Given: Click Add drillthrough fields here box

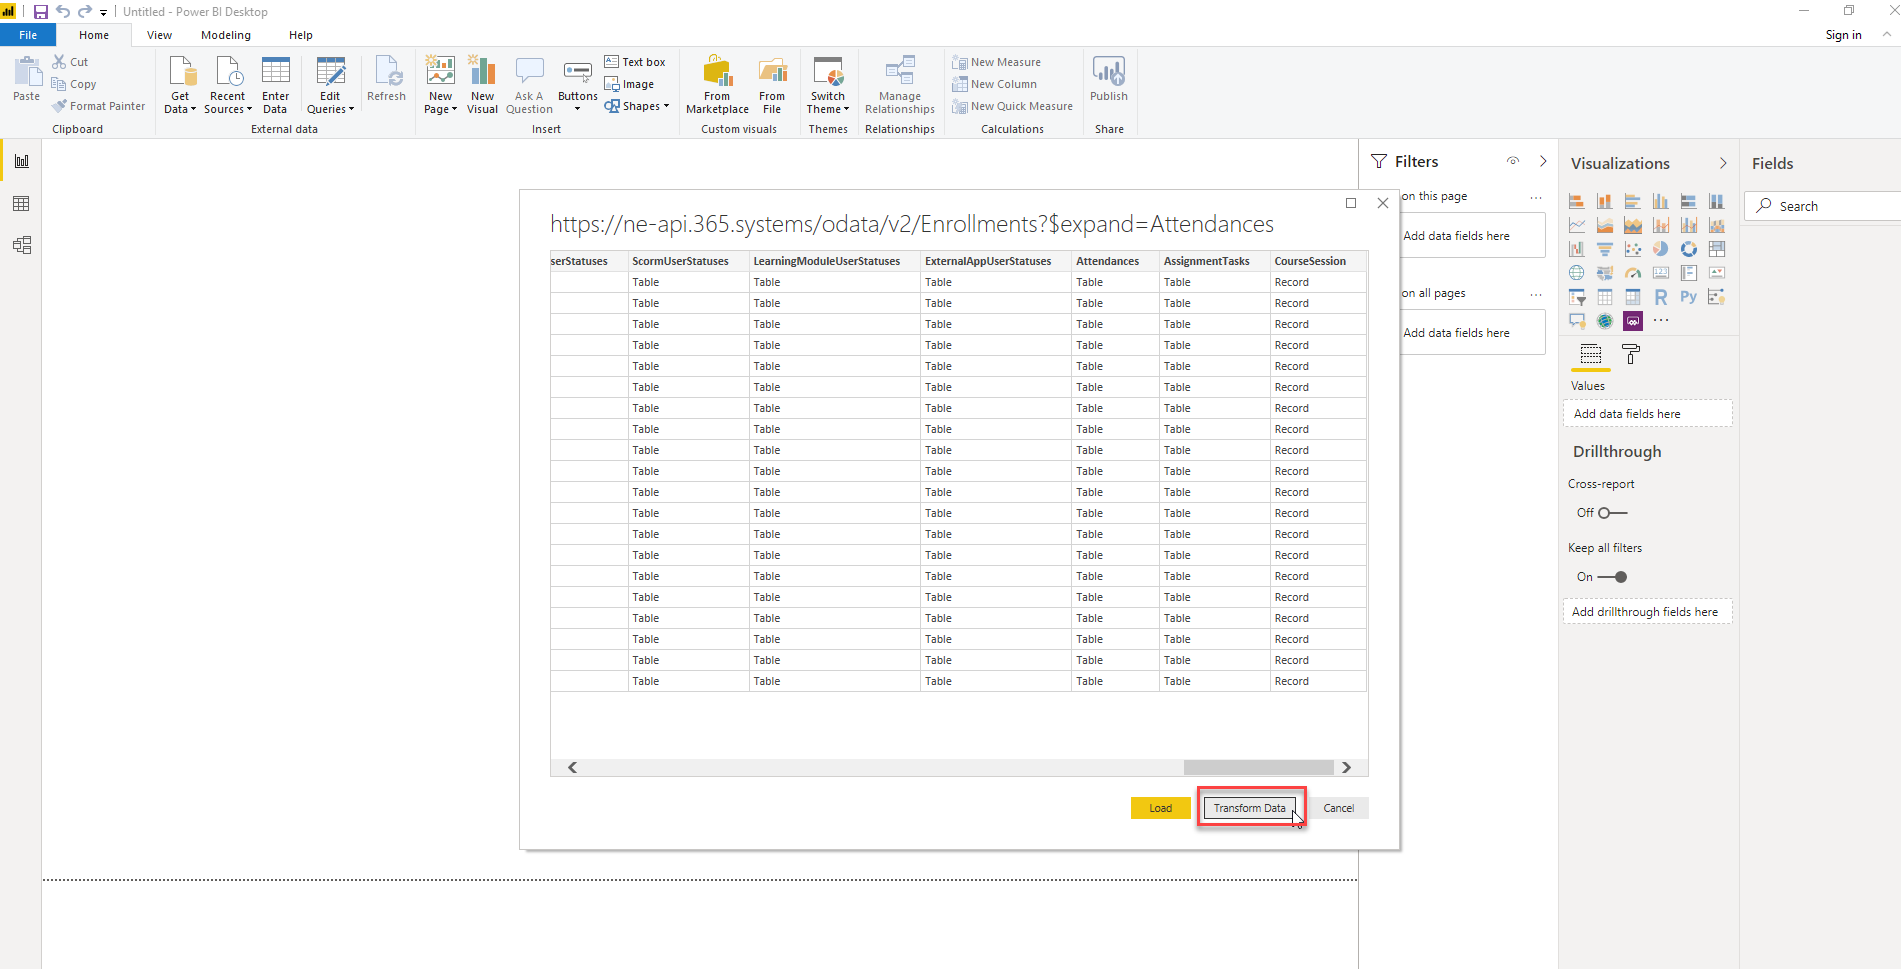Looking at the screenshot, I should 1647,612.
